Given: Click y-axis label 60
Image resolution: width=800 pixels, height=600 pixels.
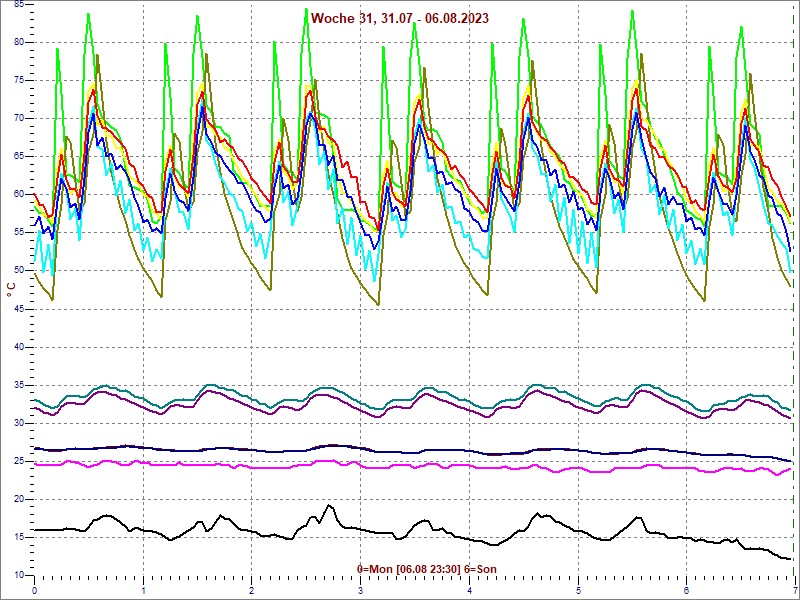Looking at the screenshot, I should [19, 194].
